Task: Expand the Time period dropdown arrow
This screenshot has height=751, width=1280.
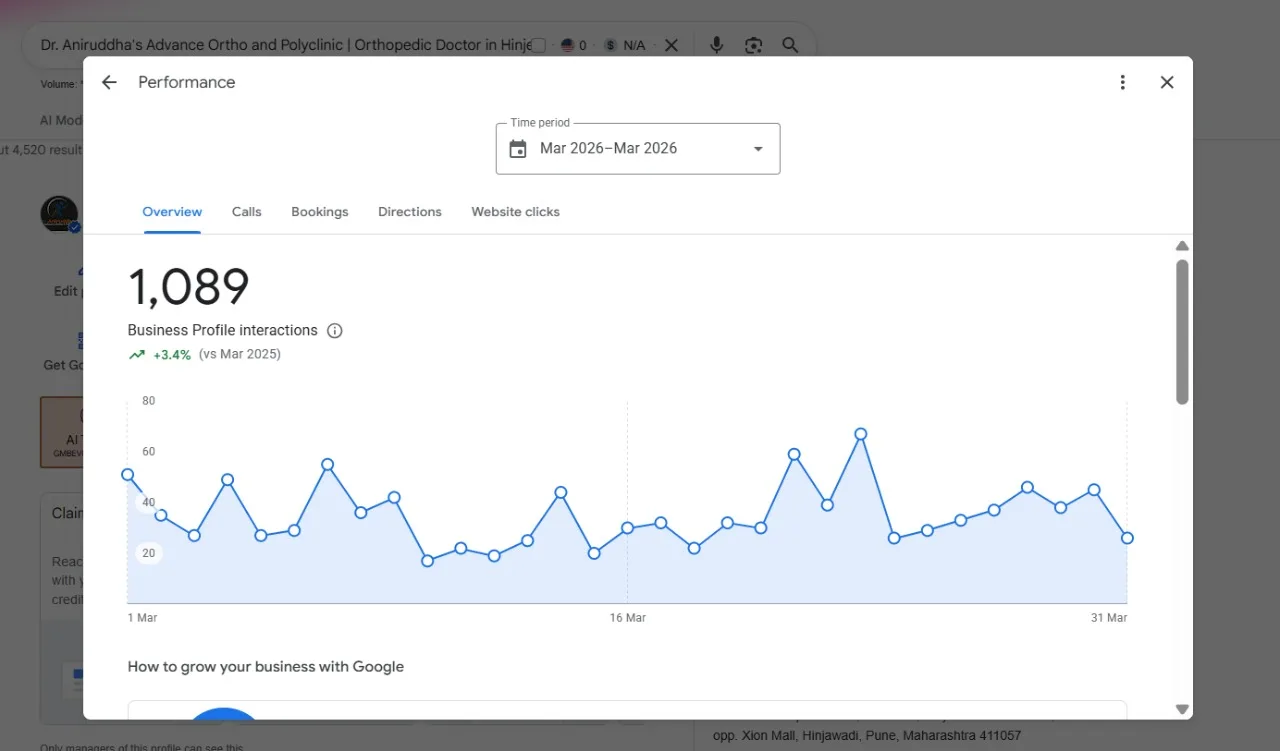Action: [758, 149]
